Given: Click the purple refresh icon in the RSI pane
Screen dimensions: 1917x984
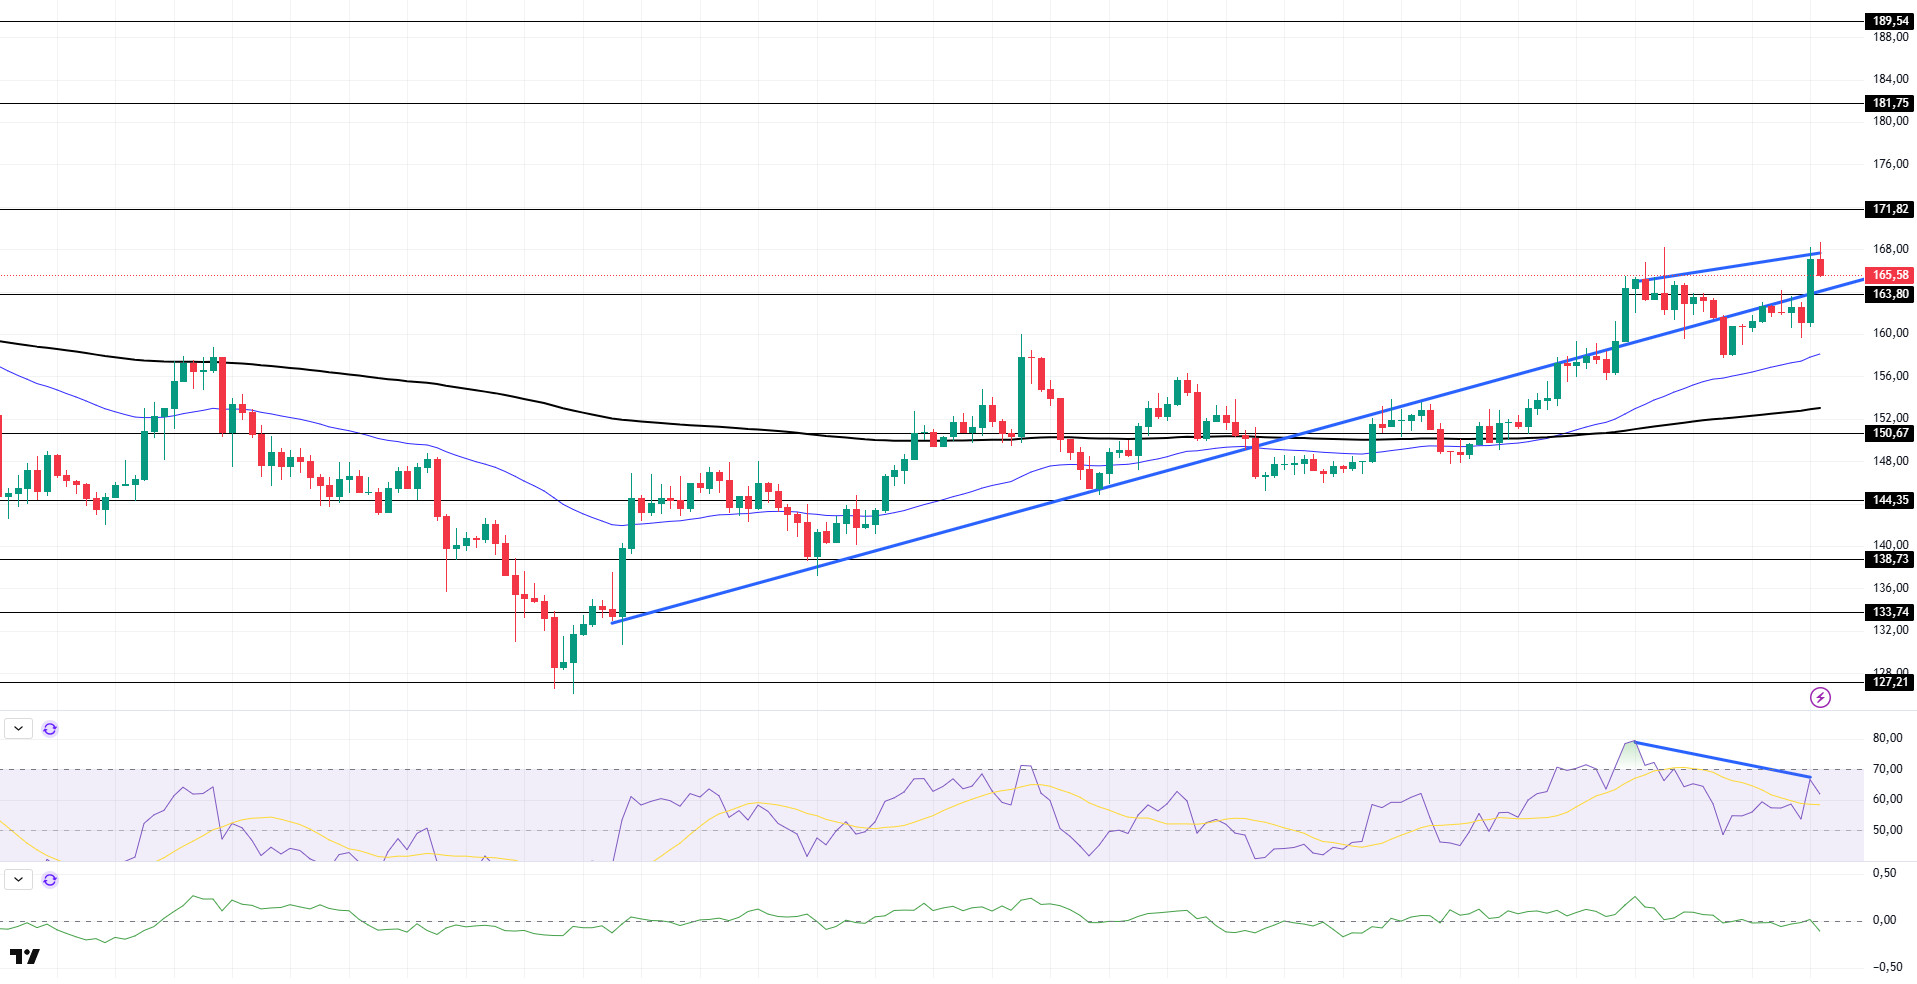Looking at the screenshot, I should [x=50, y=729].
